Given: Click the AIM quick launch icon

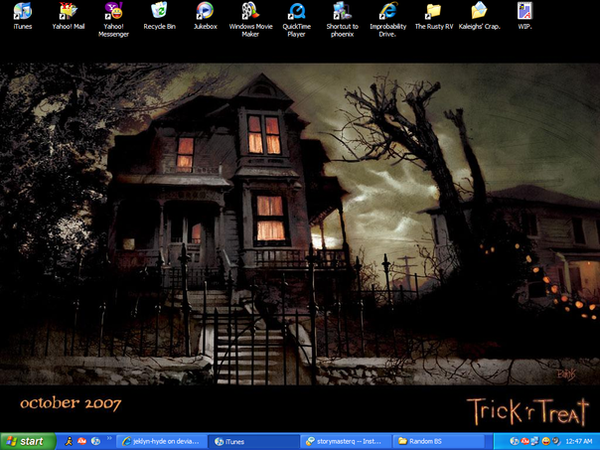Looking at the screenshot, I should pyautogui.click(x=69, y=441).
